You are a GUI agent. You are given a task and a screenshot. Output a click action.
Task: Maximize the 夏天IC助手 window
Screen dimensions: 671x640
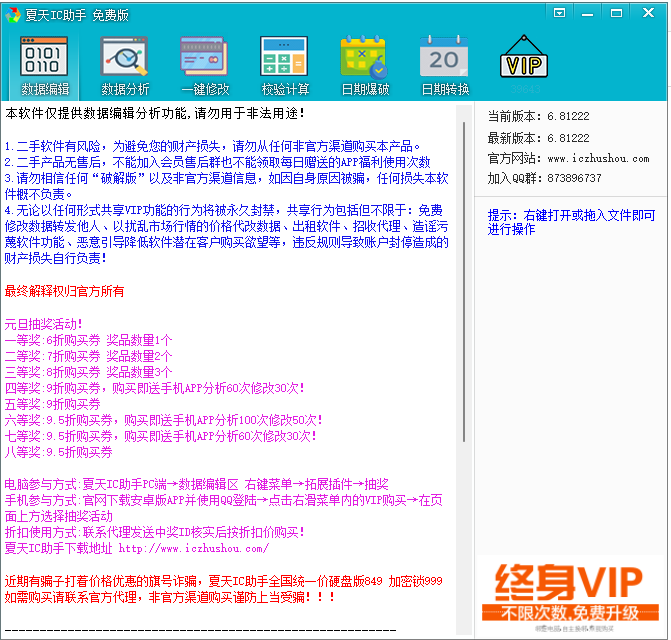click(616, 13)
